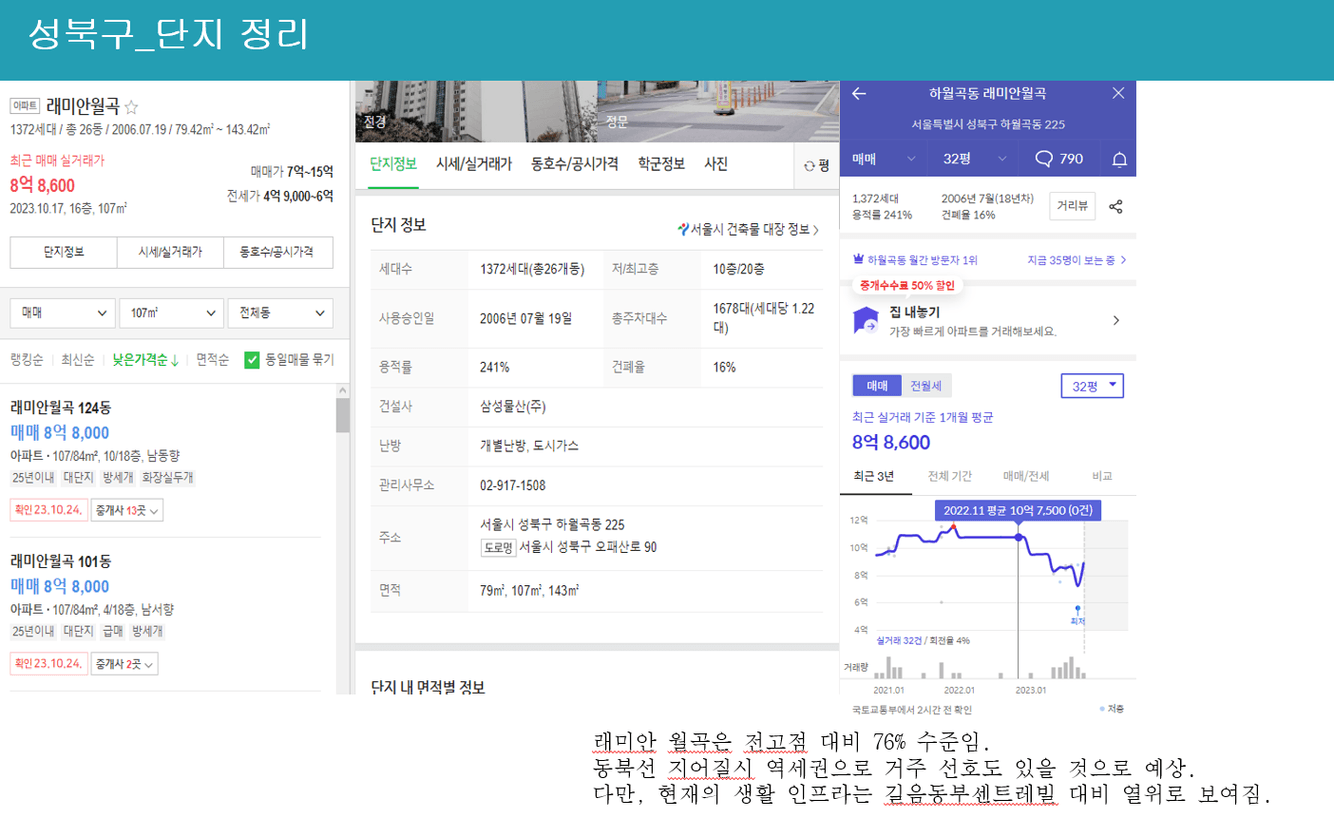This screenshot has width=1334, height=816.
Task: Open the 서울시 건축물 대장 정보 link
Action: [748, 229]
